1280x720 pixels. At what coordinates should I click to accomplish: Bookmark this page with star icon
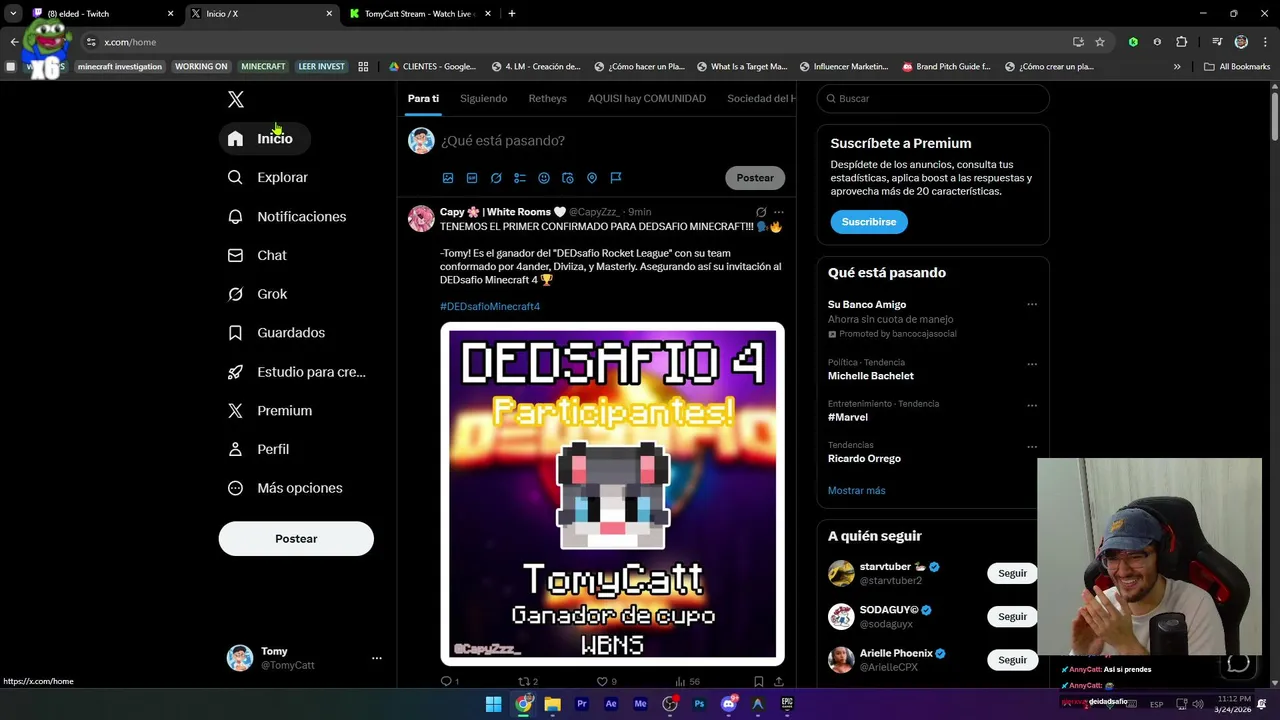coord(1100,42)
